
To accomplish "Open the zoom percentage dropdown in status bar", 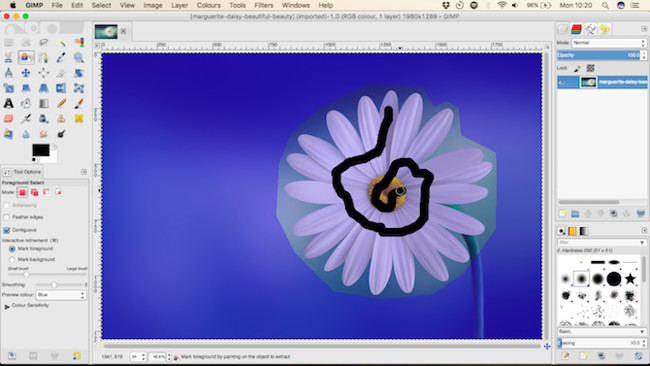I will (x=169, y=356).
